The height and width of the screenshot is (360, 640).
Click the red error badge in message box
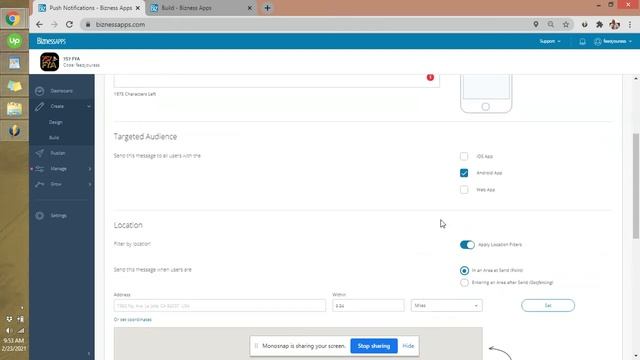pyautogui.click(x=430, y=78)
